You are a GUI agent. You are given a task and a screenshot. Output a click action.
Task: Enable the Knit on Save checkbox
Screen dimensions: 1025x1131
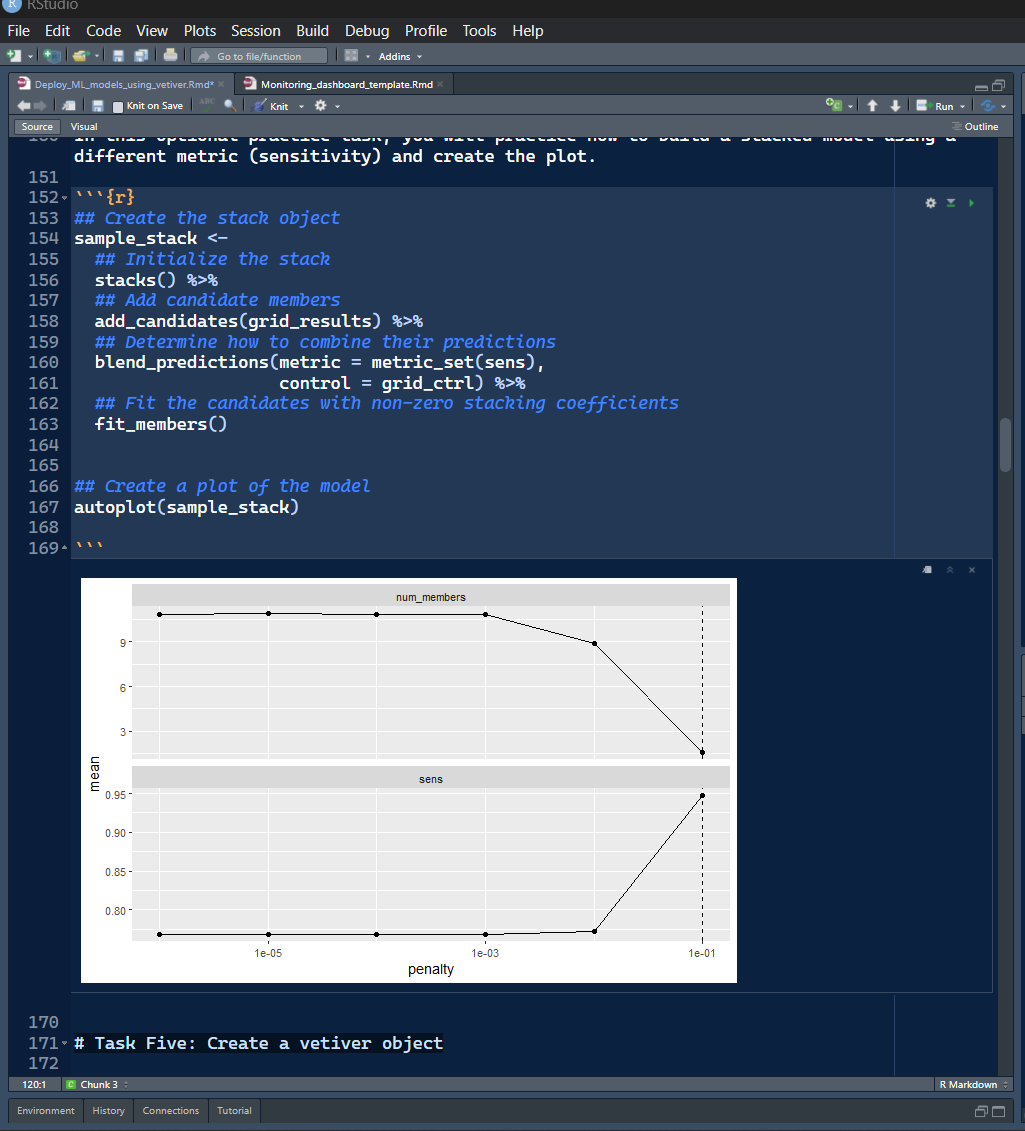(118, 106)
